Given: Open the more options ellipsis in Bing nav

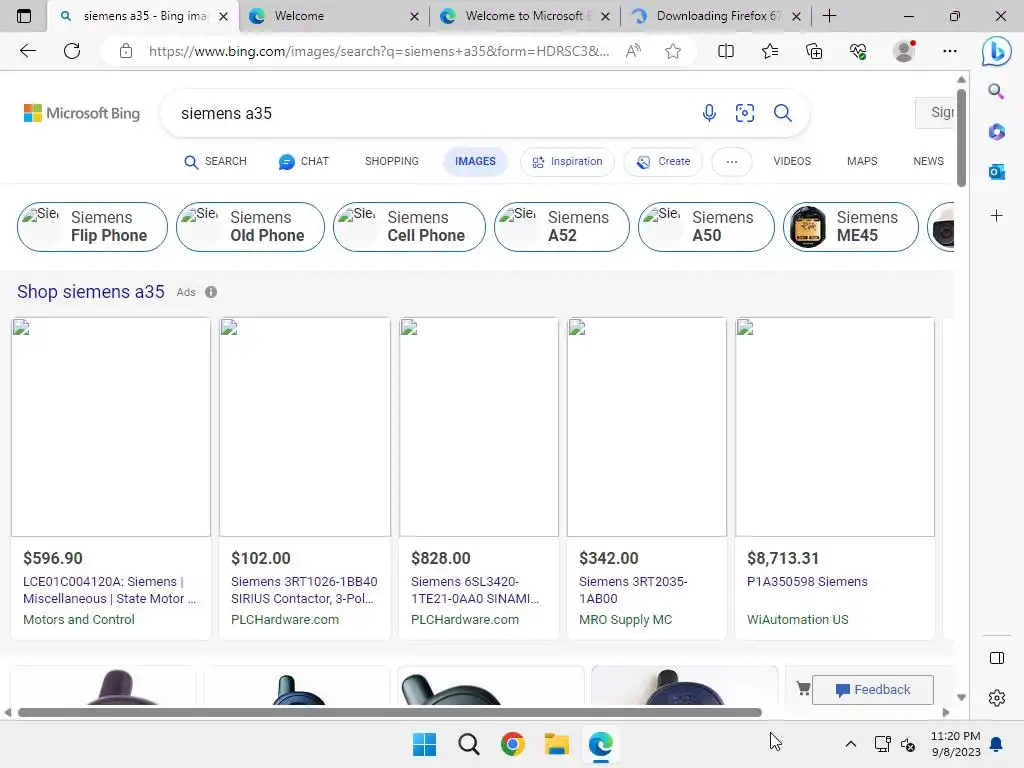Looking at the screenshot, I should tap(731, 161).
